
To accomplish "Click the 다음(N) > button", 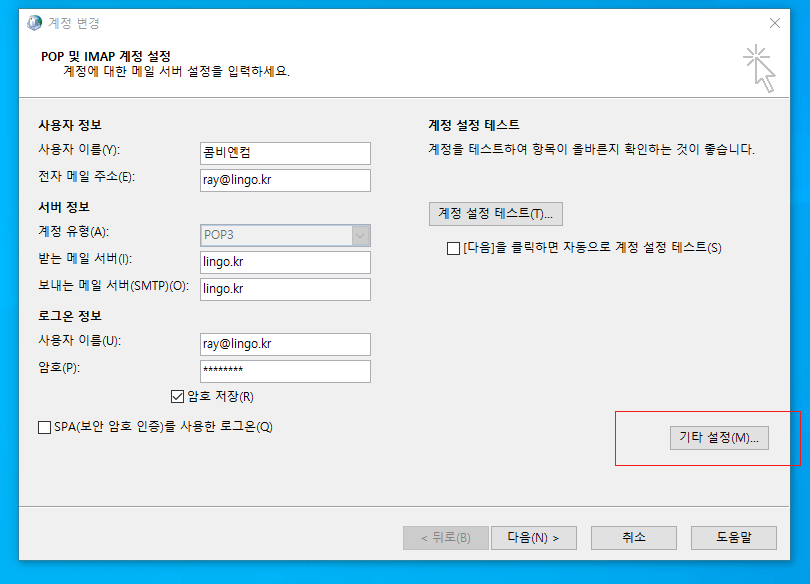I will (x=534, y=538).
